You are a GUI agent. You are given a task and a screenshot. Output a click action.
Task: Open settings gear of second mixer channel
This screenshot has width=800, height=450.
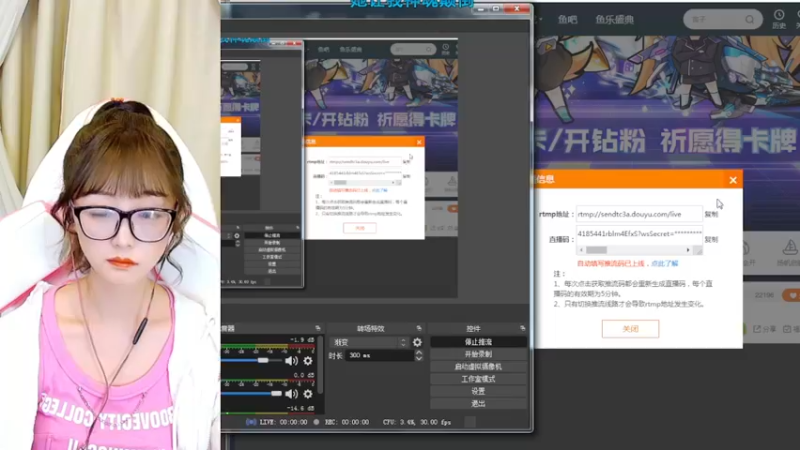(308, 394)
